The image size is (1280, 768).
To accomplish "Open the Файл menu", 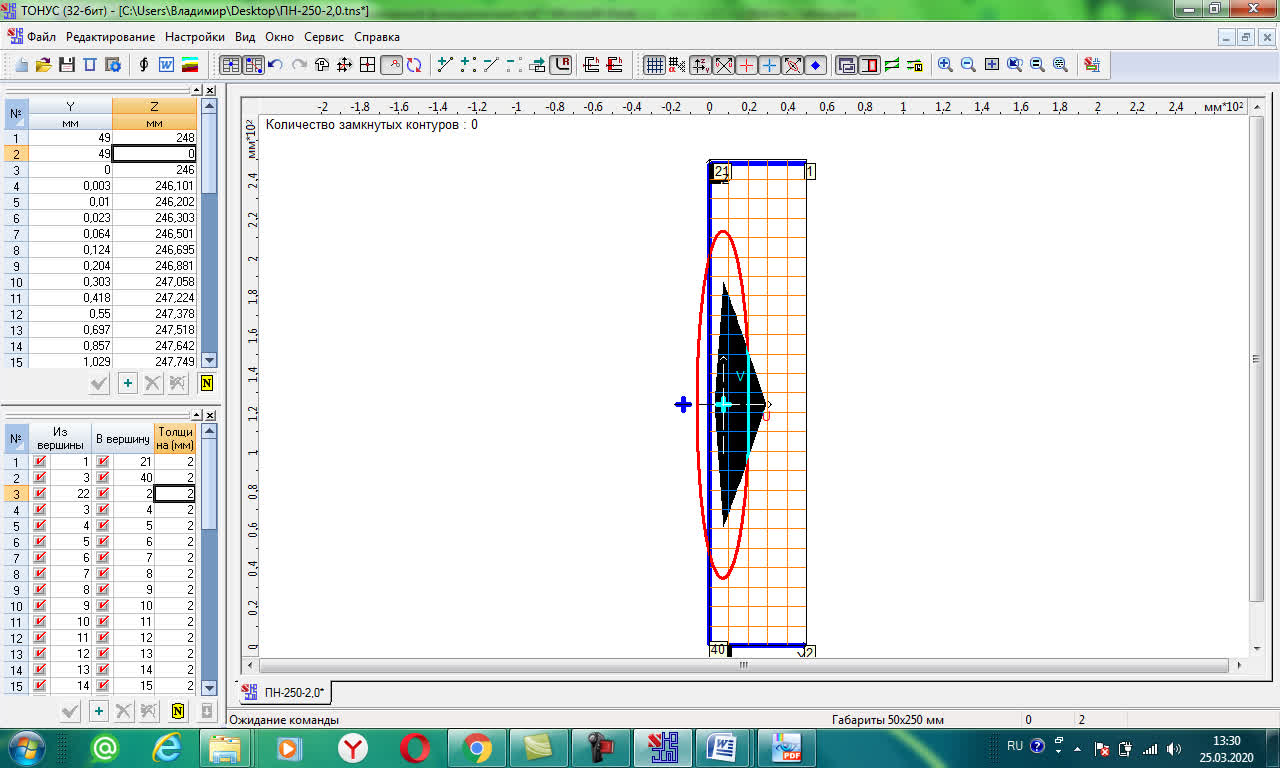I will [42, 37].
